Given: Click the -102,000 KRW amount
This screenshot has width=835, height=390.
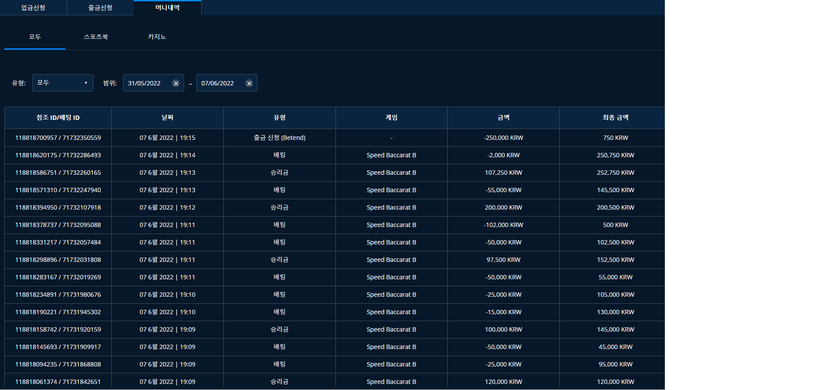Looking at the screenshot, I should click(x=503, y=225).
